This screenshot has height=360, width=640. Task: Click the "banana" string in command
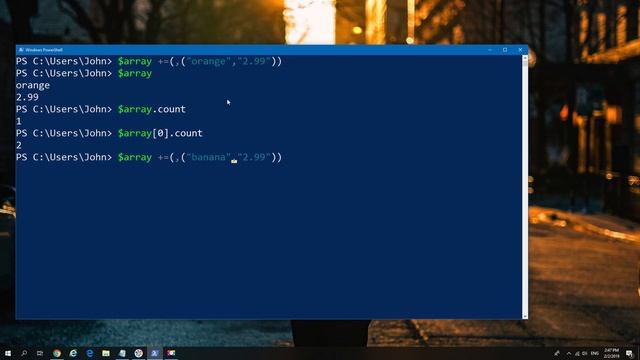tap(208, 157)
